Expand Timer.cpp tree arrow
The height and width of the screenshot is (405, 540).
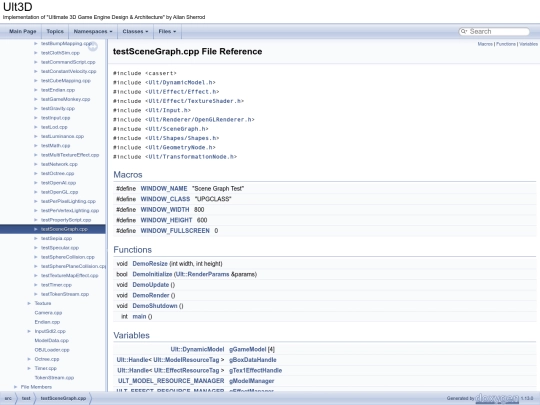click(x=29, y=368)
